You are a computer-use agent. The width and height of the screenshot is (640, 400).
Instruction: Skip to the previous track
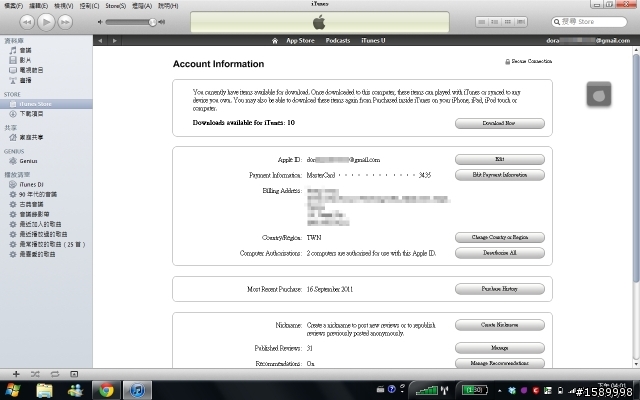pos(27,22)
